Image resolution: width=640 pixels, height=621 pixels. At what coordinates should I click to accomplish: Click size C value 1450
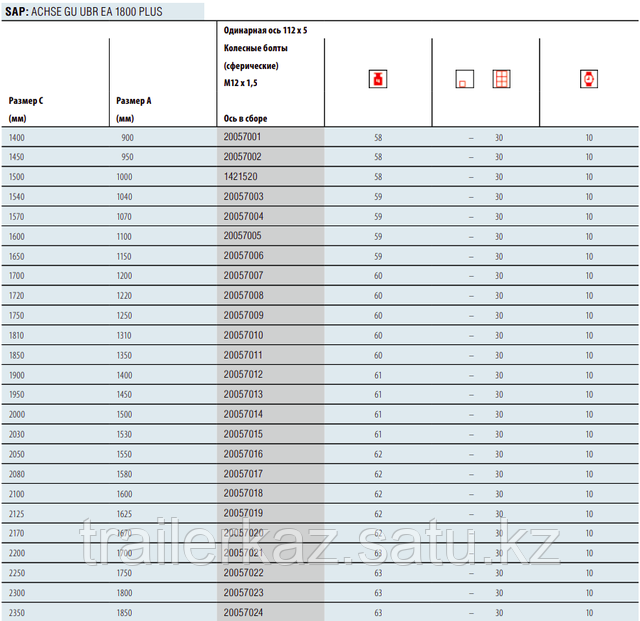pyautogui.click(x=17, y=157)
